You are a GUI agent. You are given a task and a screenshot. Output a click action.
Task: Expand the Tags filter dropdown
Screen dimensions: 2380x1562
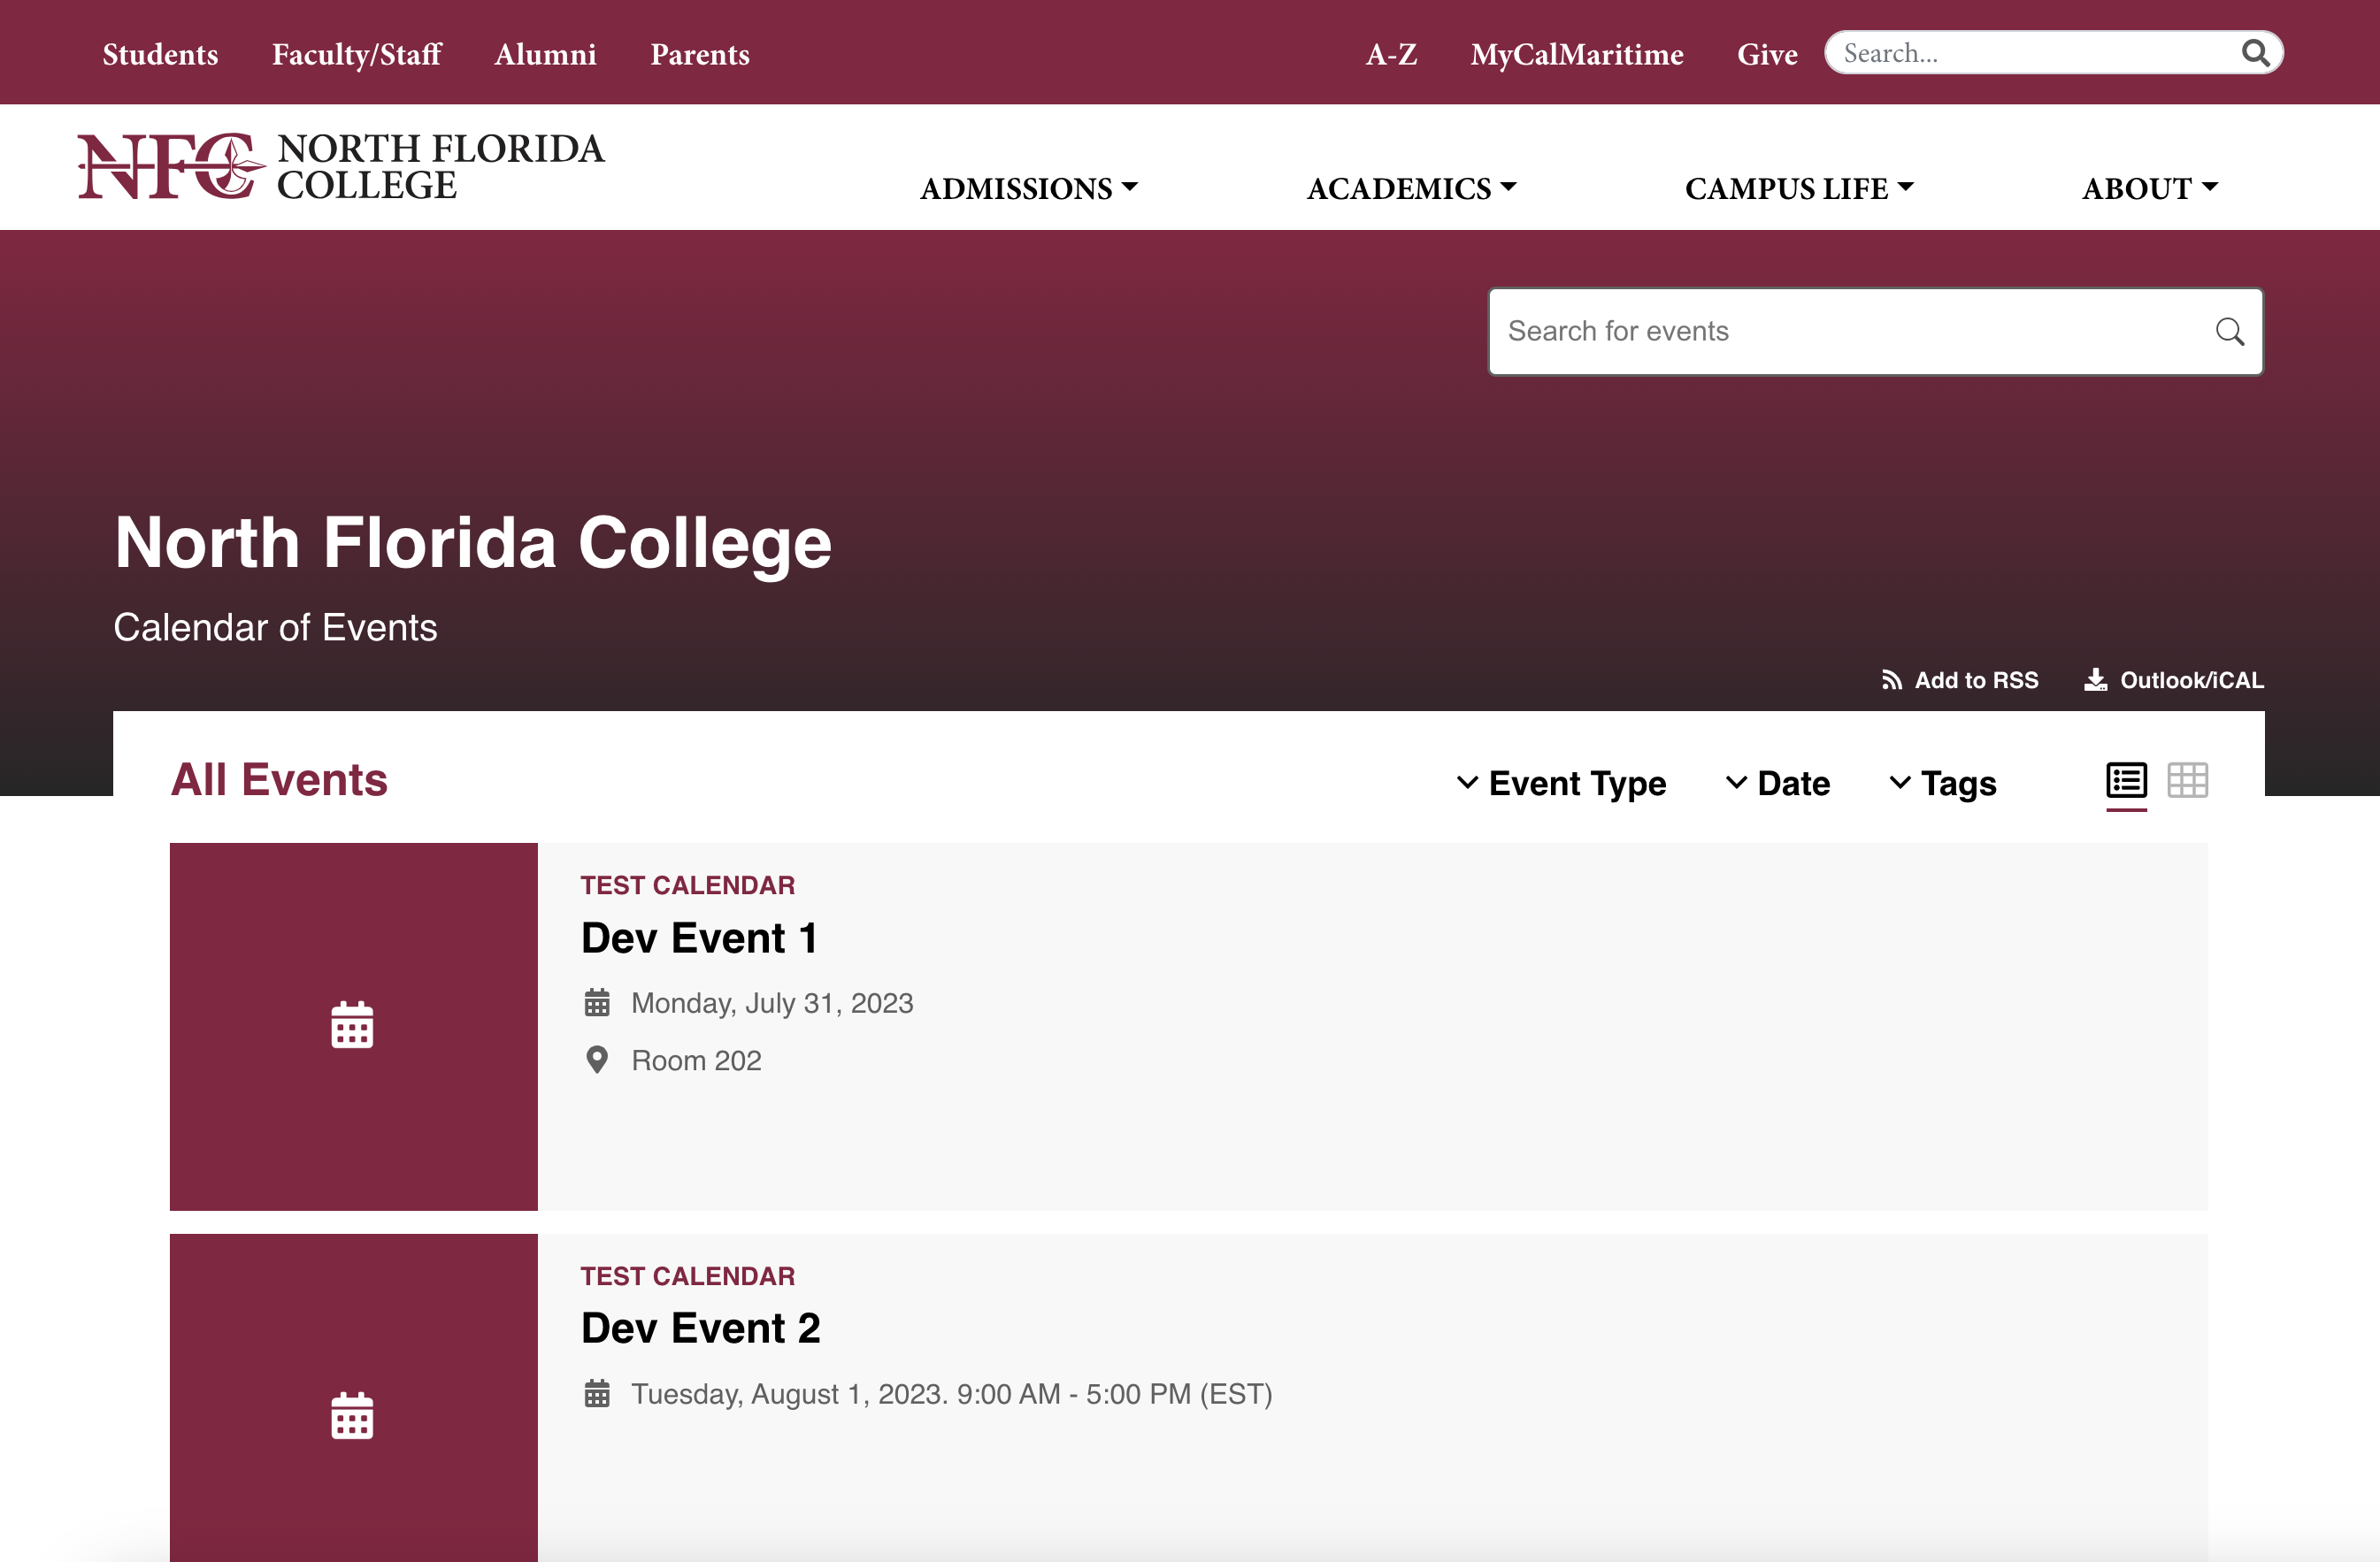click(1942, 783)
